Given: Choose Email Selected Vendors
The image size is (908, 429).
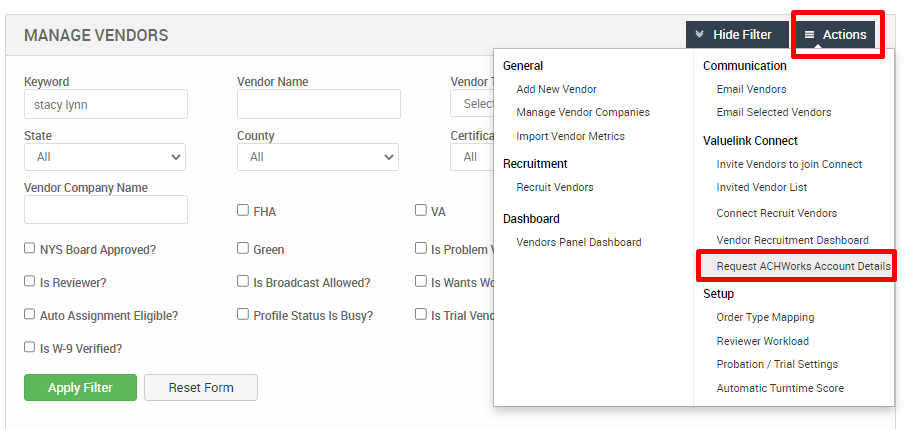Looking at the screenshot, I should [x=773, y=112].
